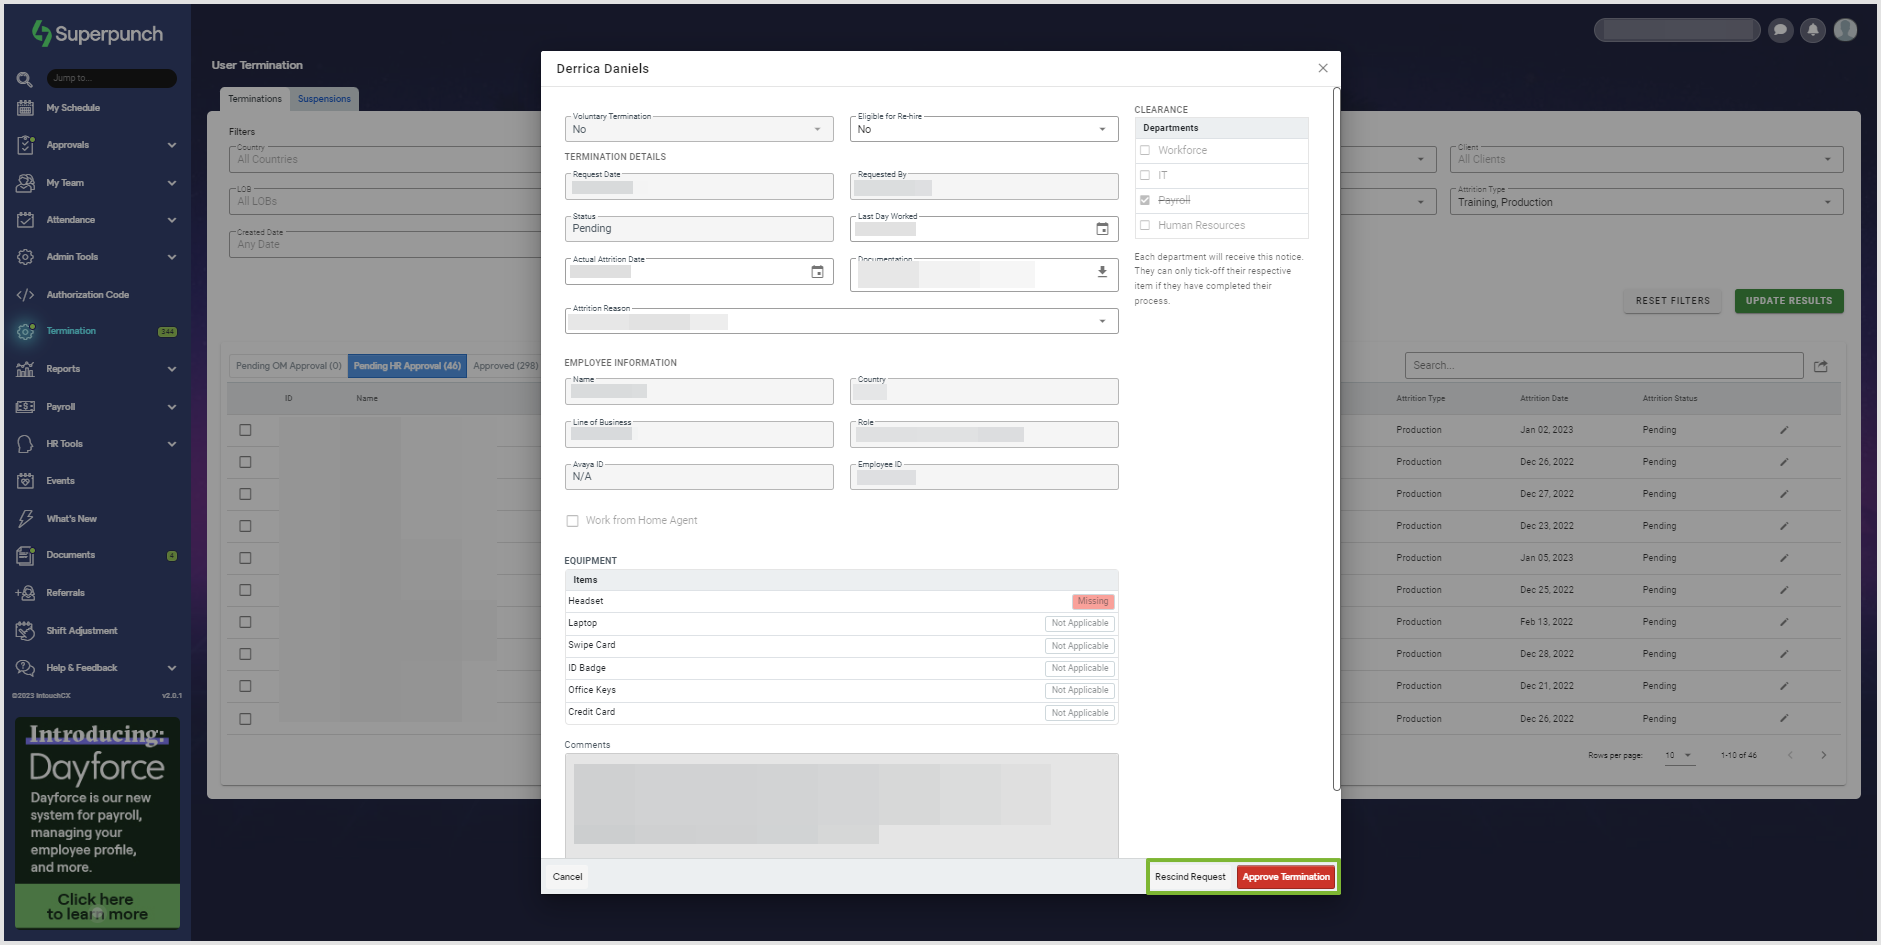Image resolution: width=1881 pixels, height=945 pixels.
Task: Open the chat messages icon
Action: click(1780, 30)
